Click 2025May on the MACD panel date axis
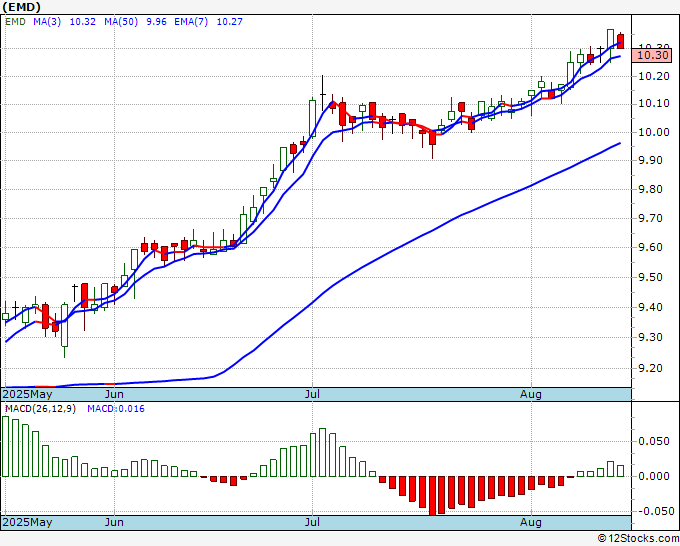680x546 pixels. click(27, 522)
